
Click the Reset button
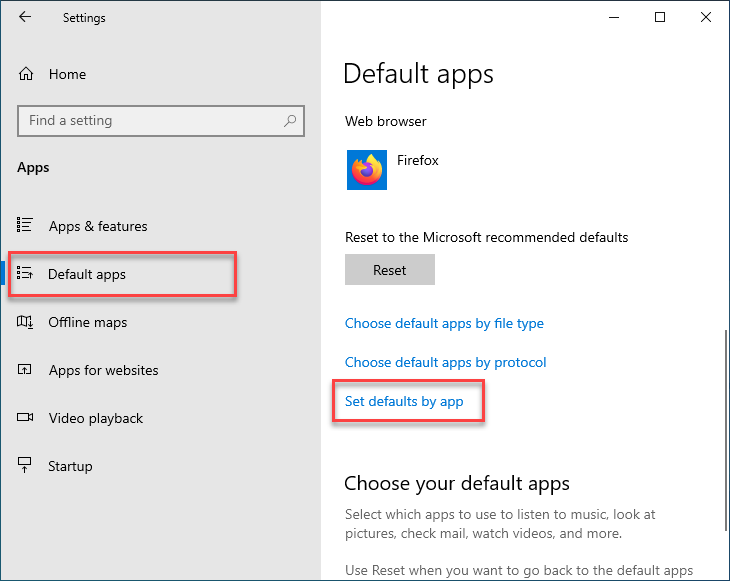click(x=390, y=270)
